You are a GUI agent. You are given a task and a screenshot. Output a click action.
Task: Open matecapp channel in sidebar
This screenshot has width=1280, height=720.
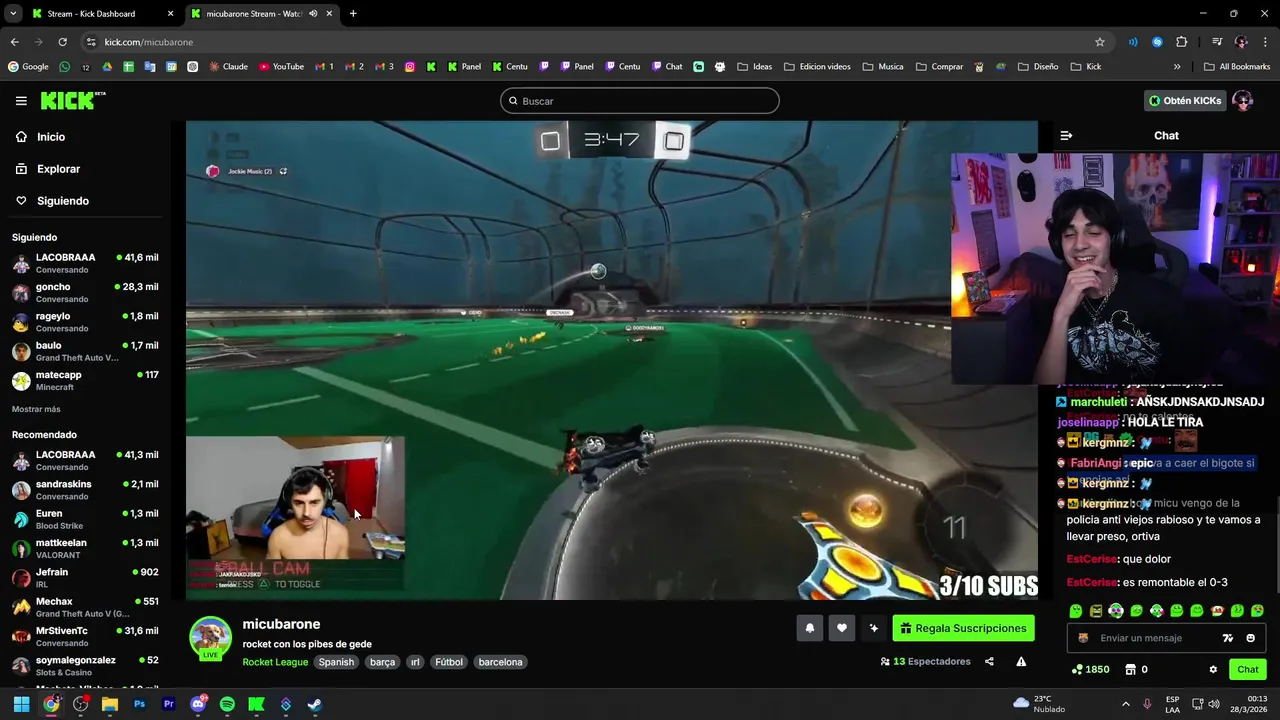click(x=87, y=380)
